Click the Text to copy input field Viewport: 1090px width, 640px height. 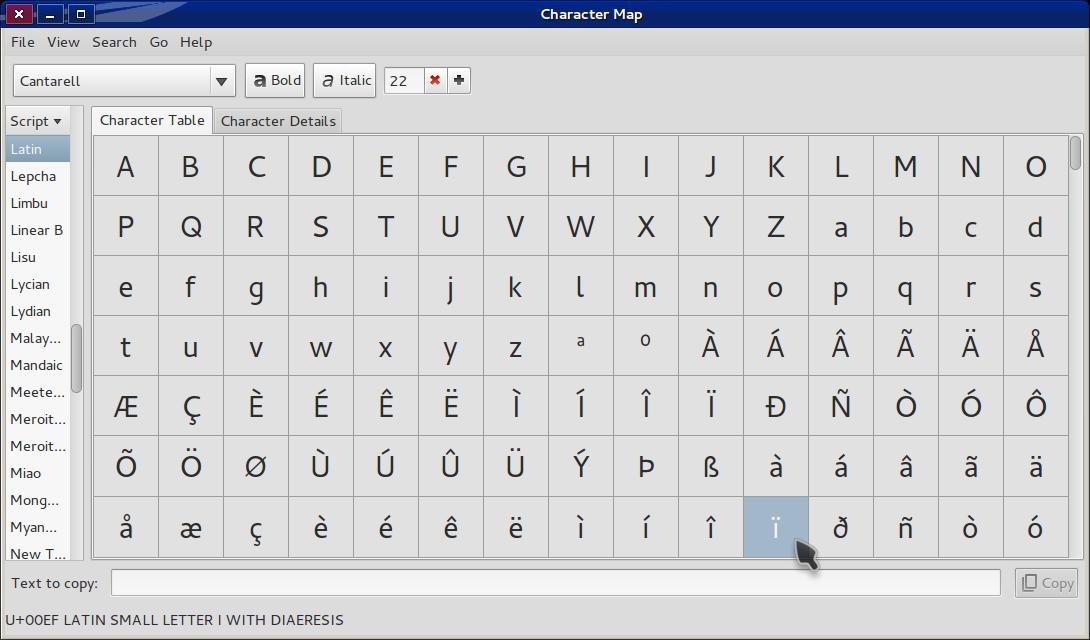(x=555, y=583)
